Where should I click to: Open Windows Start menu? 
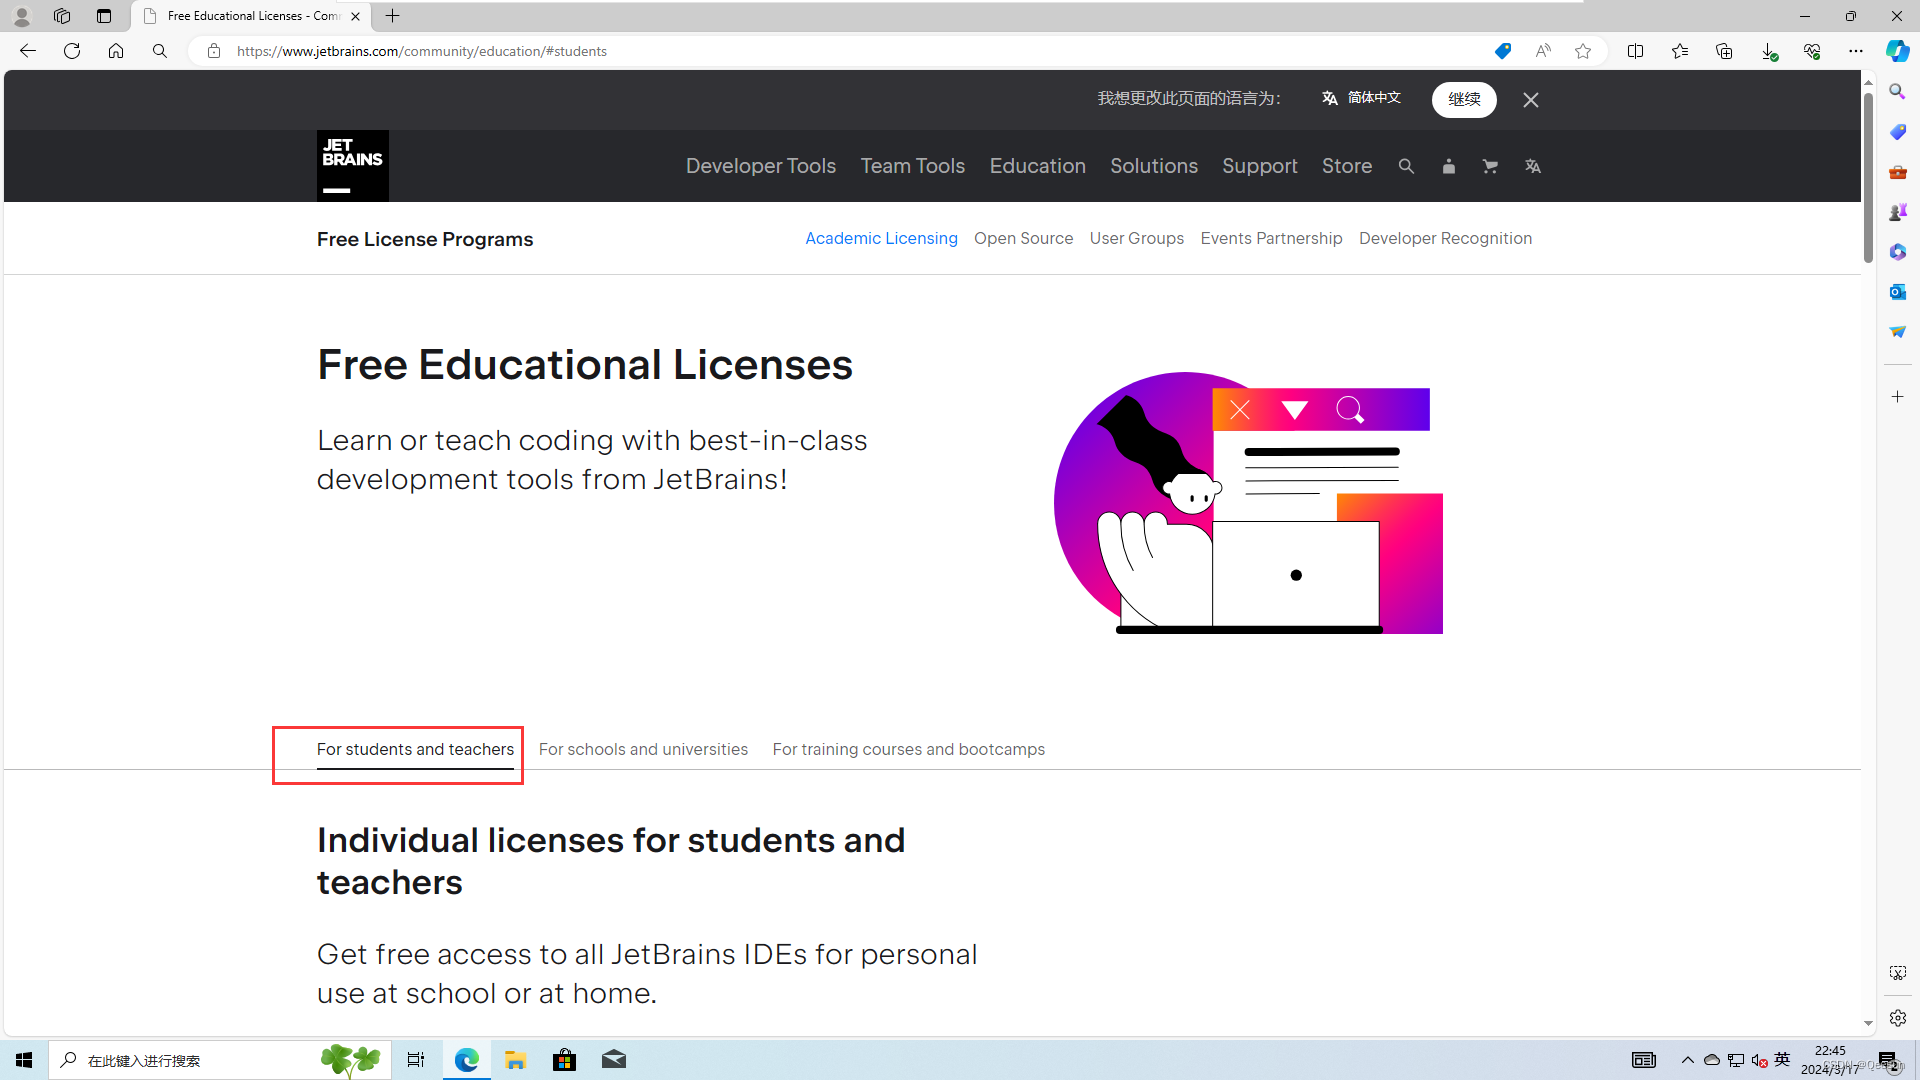point(24,1060)
